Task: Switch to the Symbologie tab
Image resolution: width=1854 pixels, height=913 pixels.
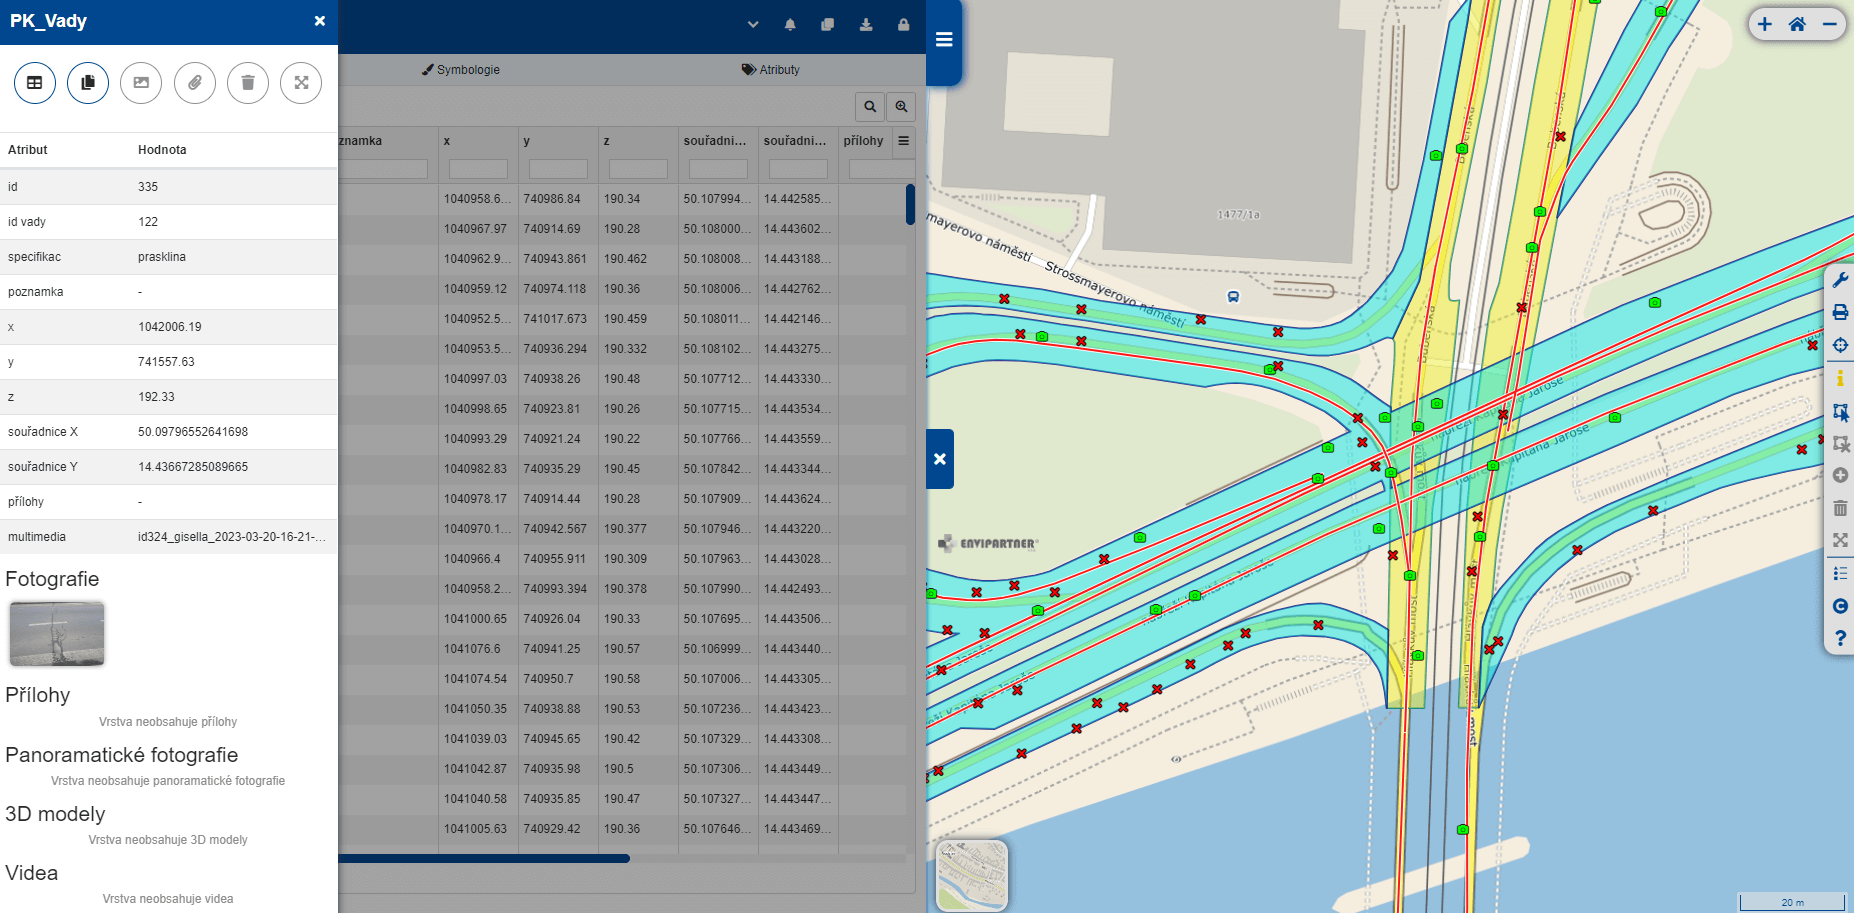Action: click(461, 70)
